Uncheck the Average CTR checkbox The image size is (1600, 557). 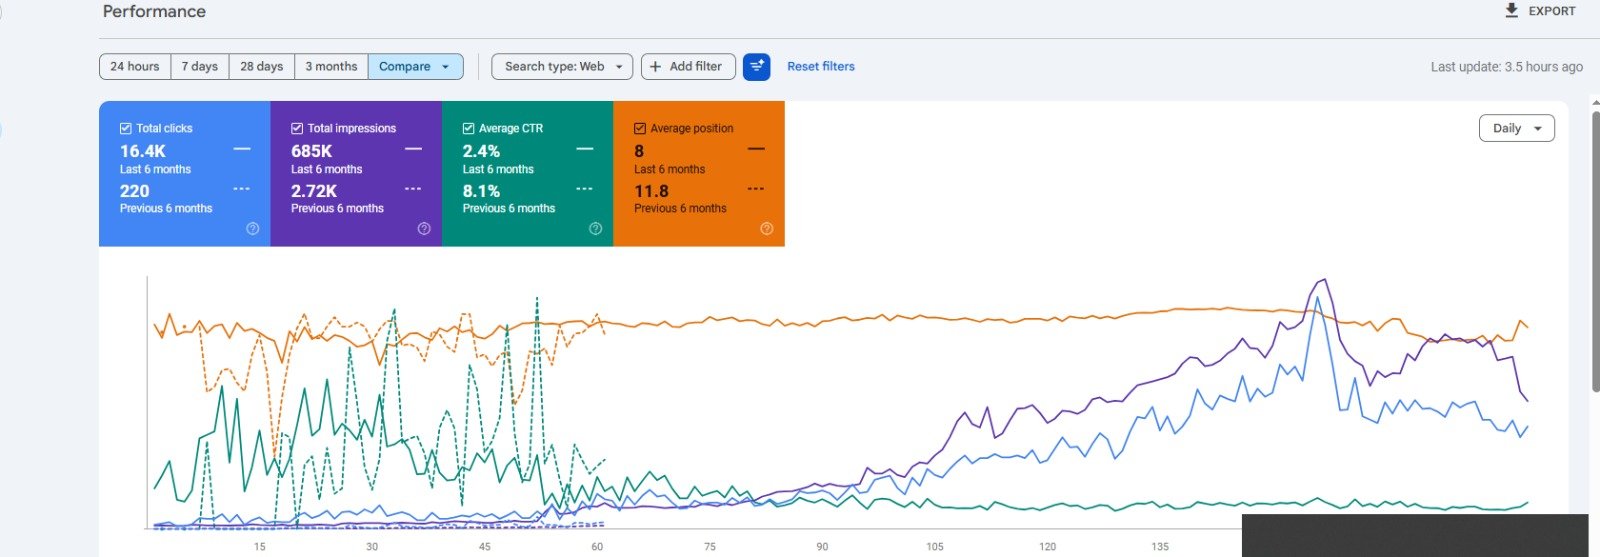(x=468, y=128)
